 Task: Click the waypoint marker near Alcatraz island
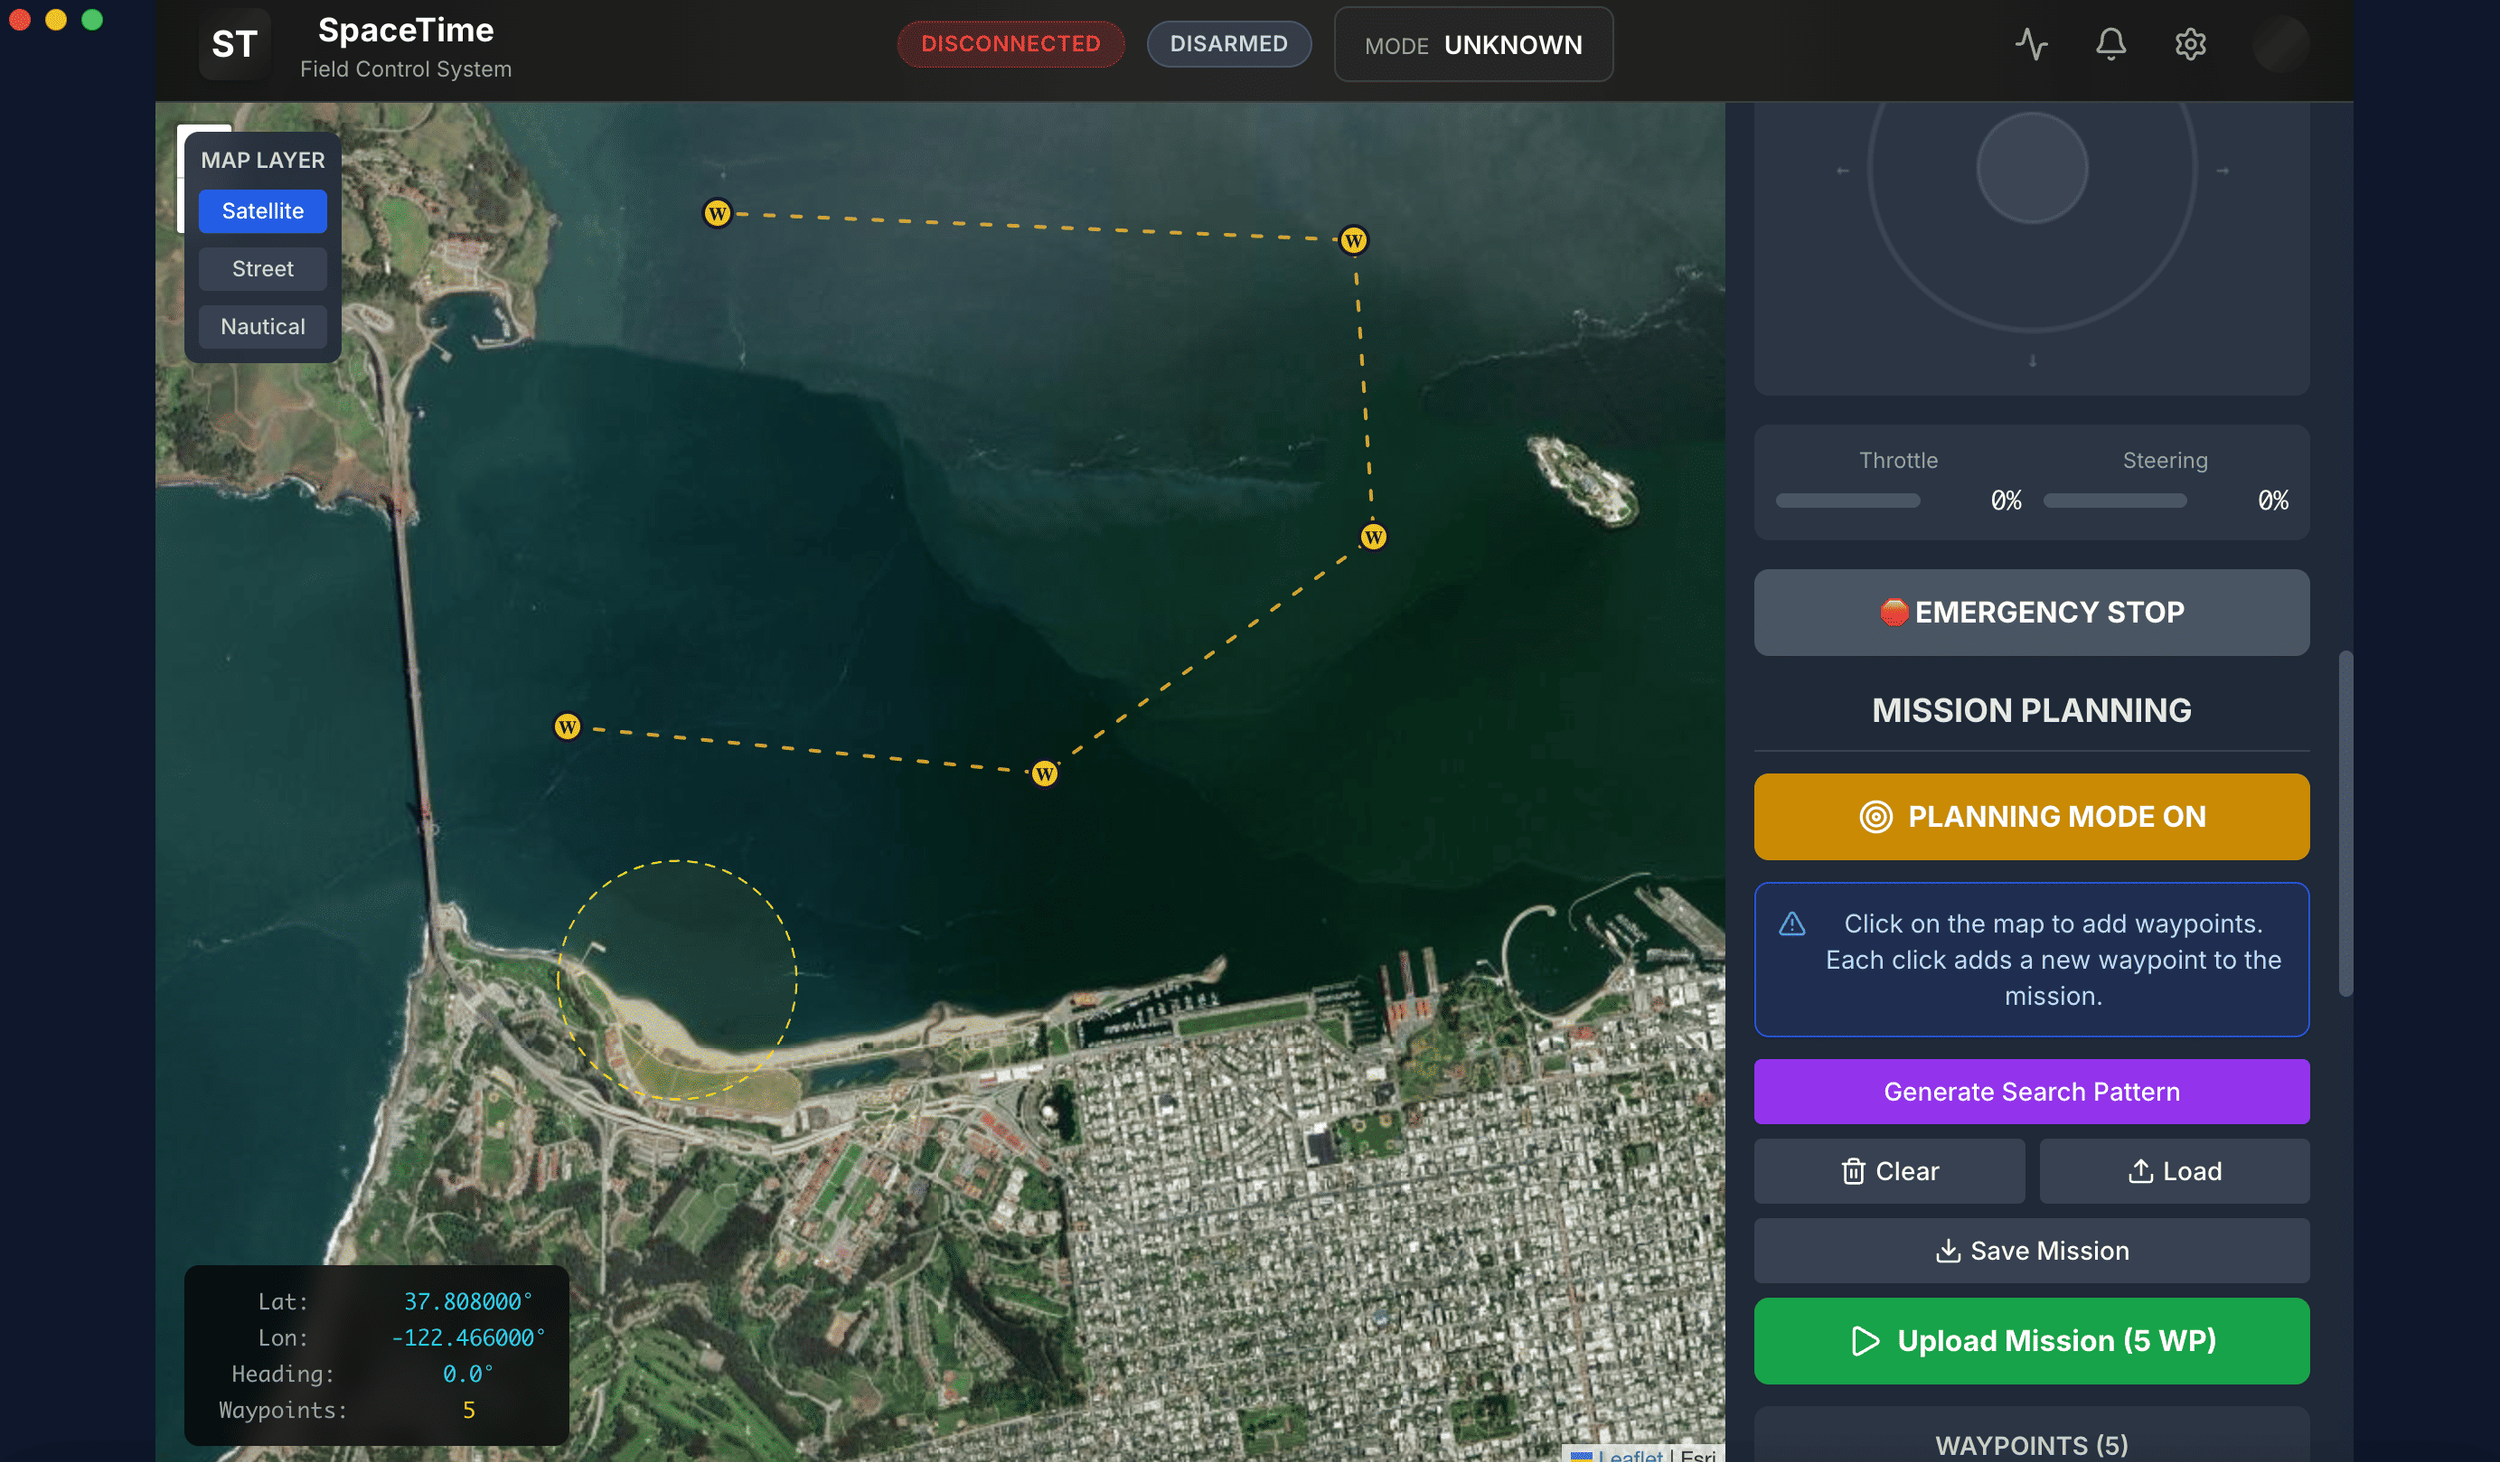point(1374,536)
